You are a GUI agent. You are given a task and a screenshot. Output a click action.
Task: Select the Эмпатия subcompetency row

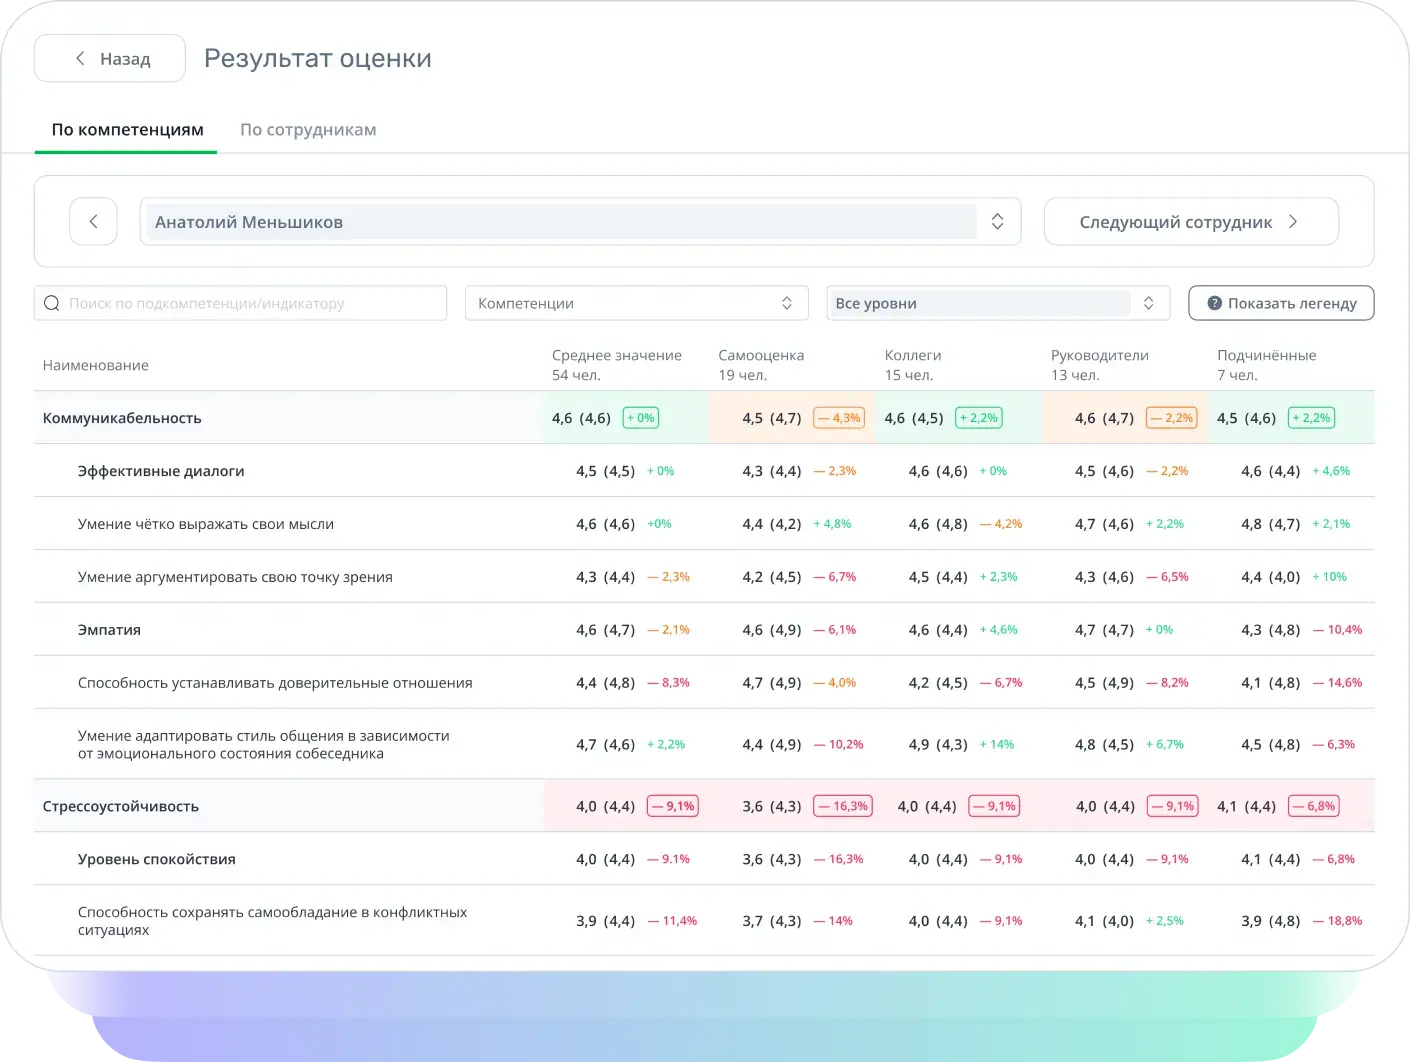coord(704,630)
